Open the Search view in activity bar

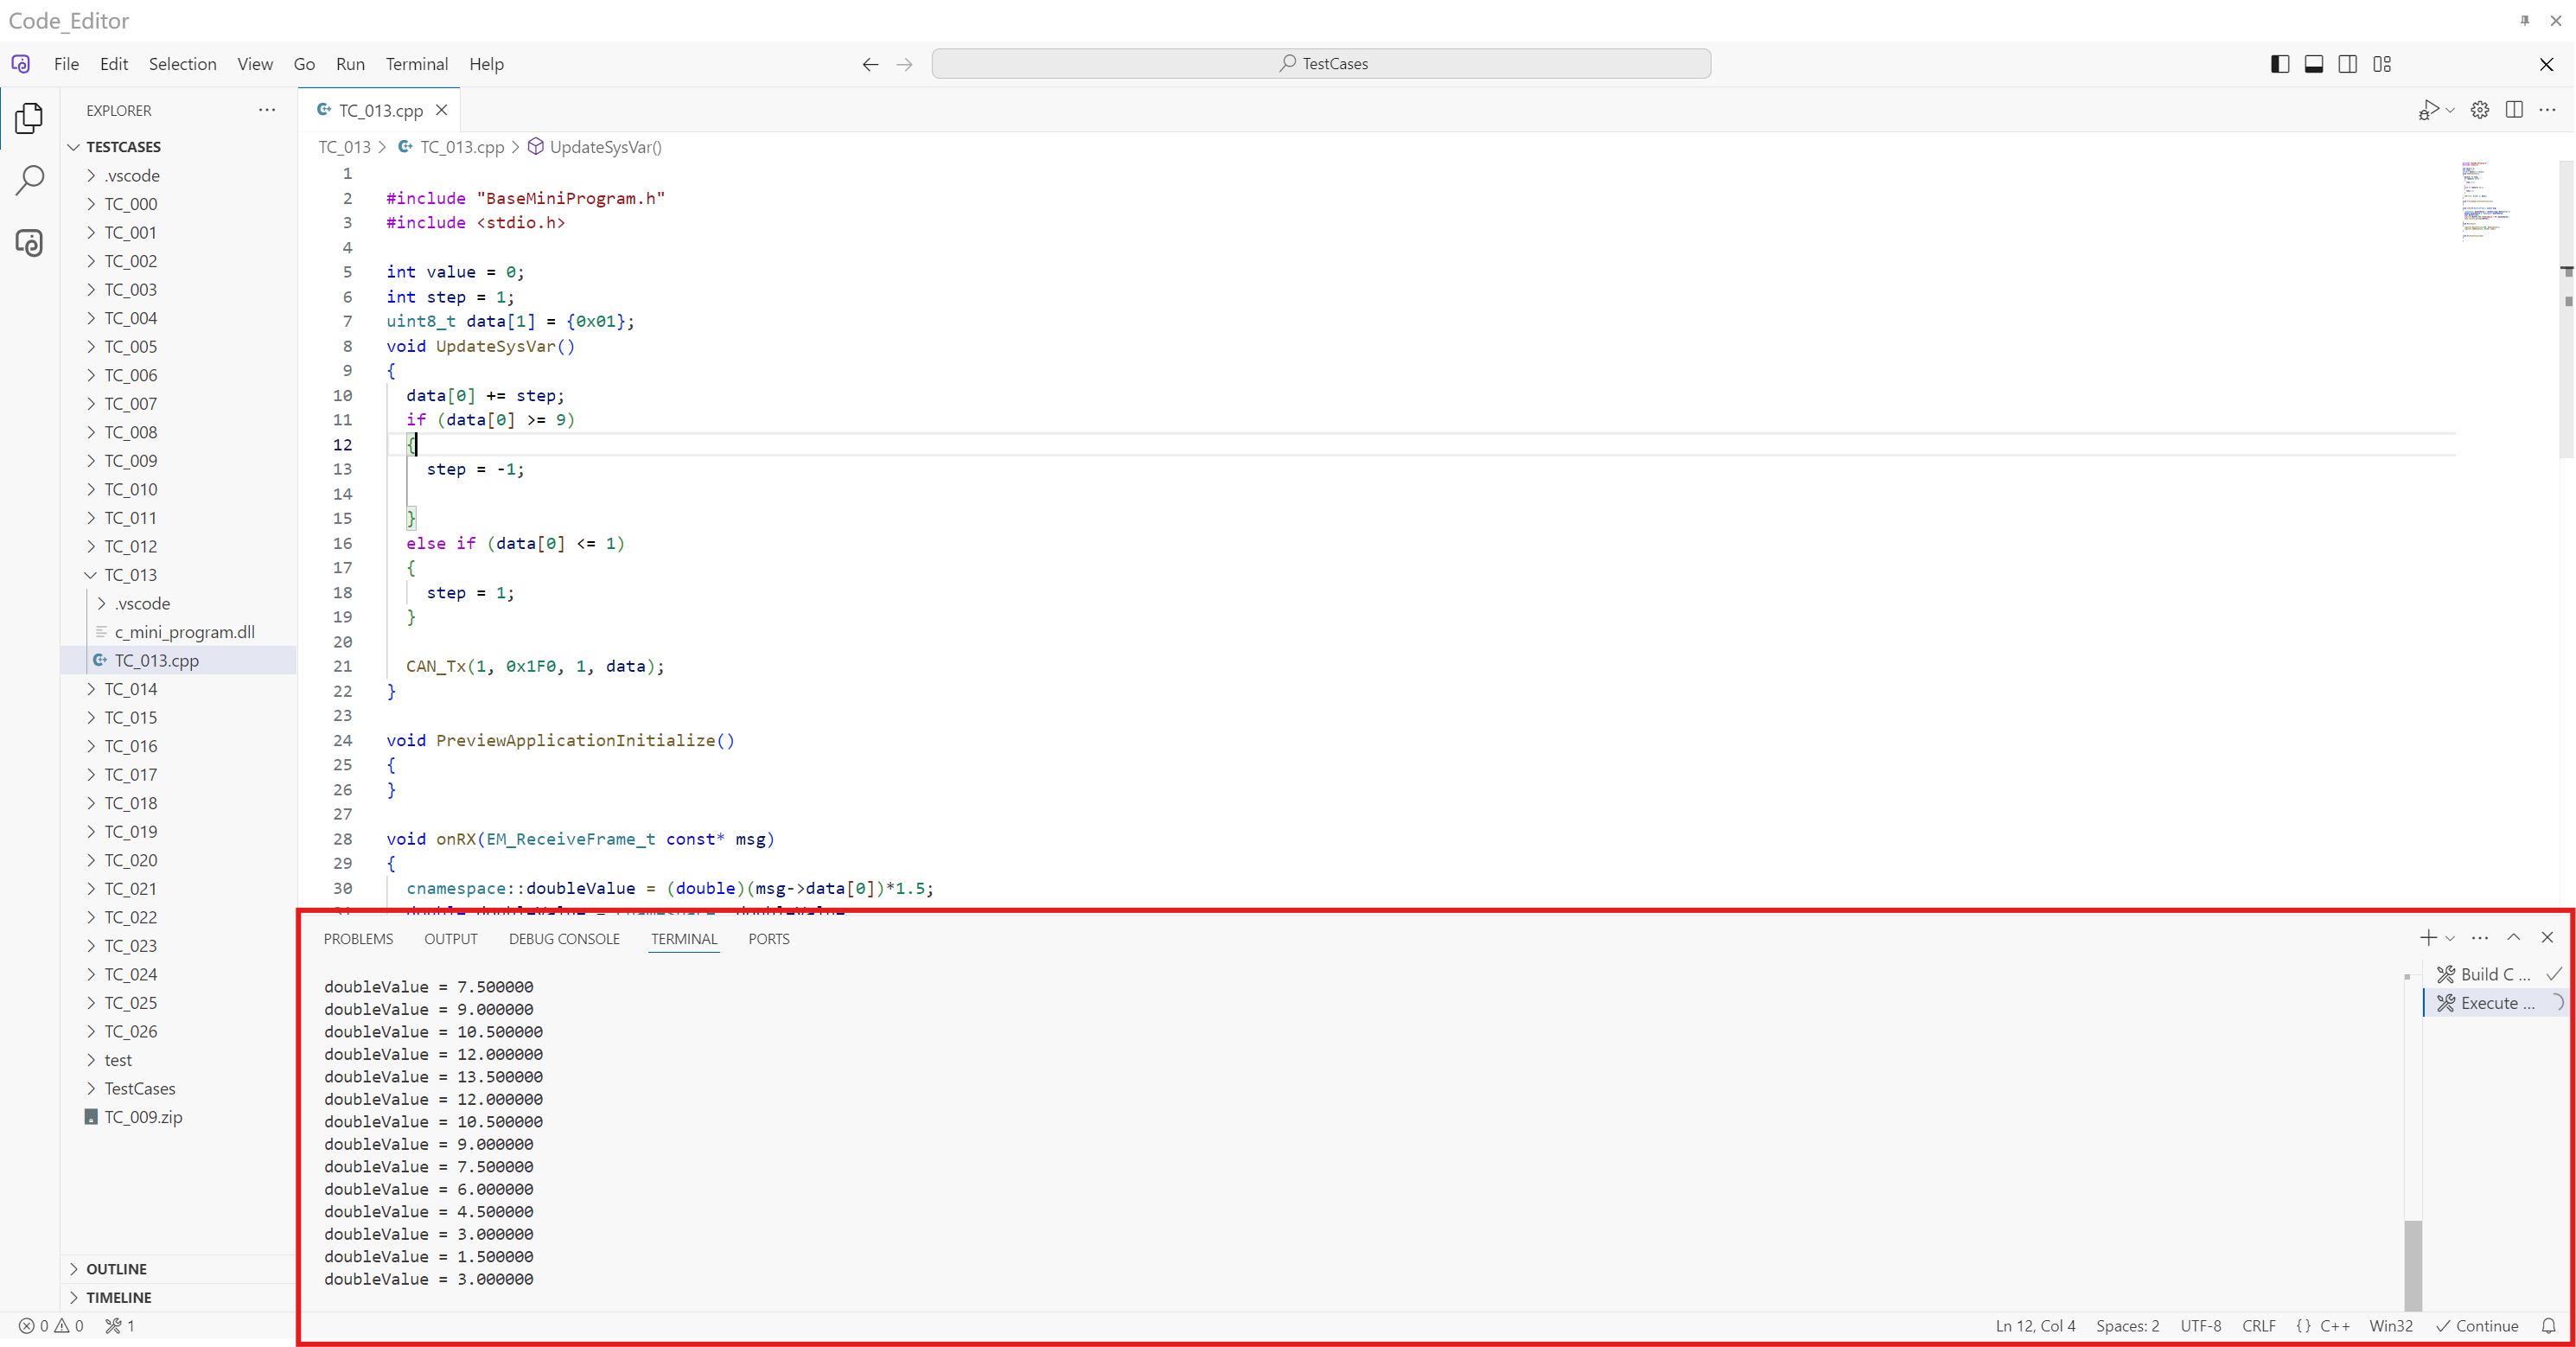[x=29, y=181]
